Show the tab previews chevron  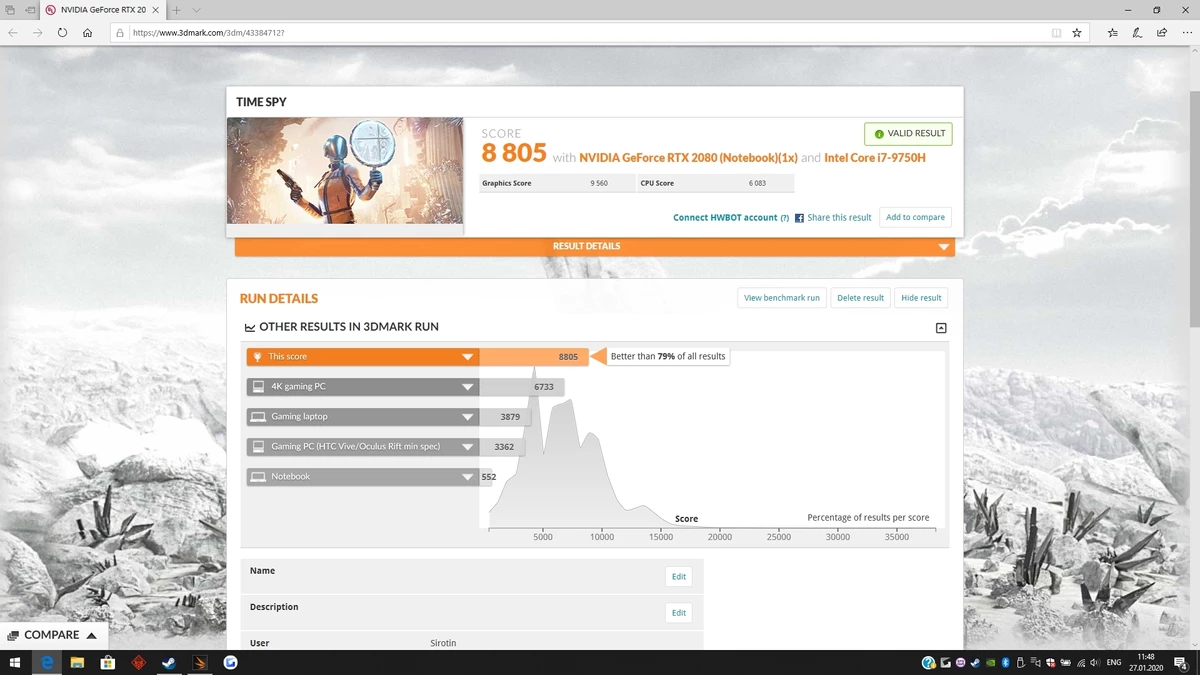click(196, 9)
